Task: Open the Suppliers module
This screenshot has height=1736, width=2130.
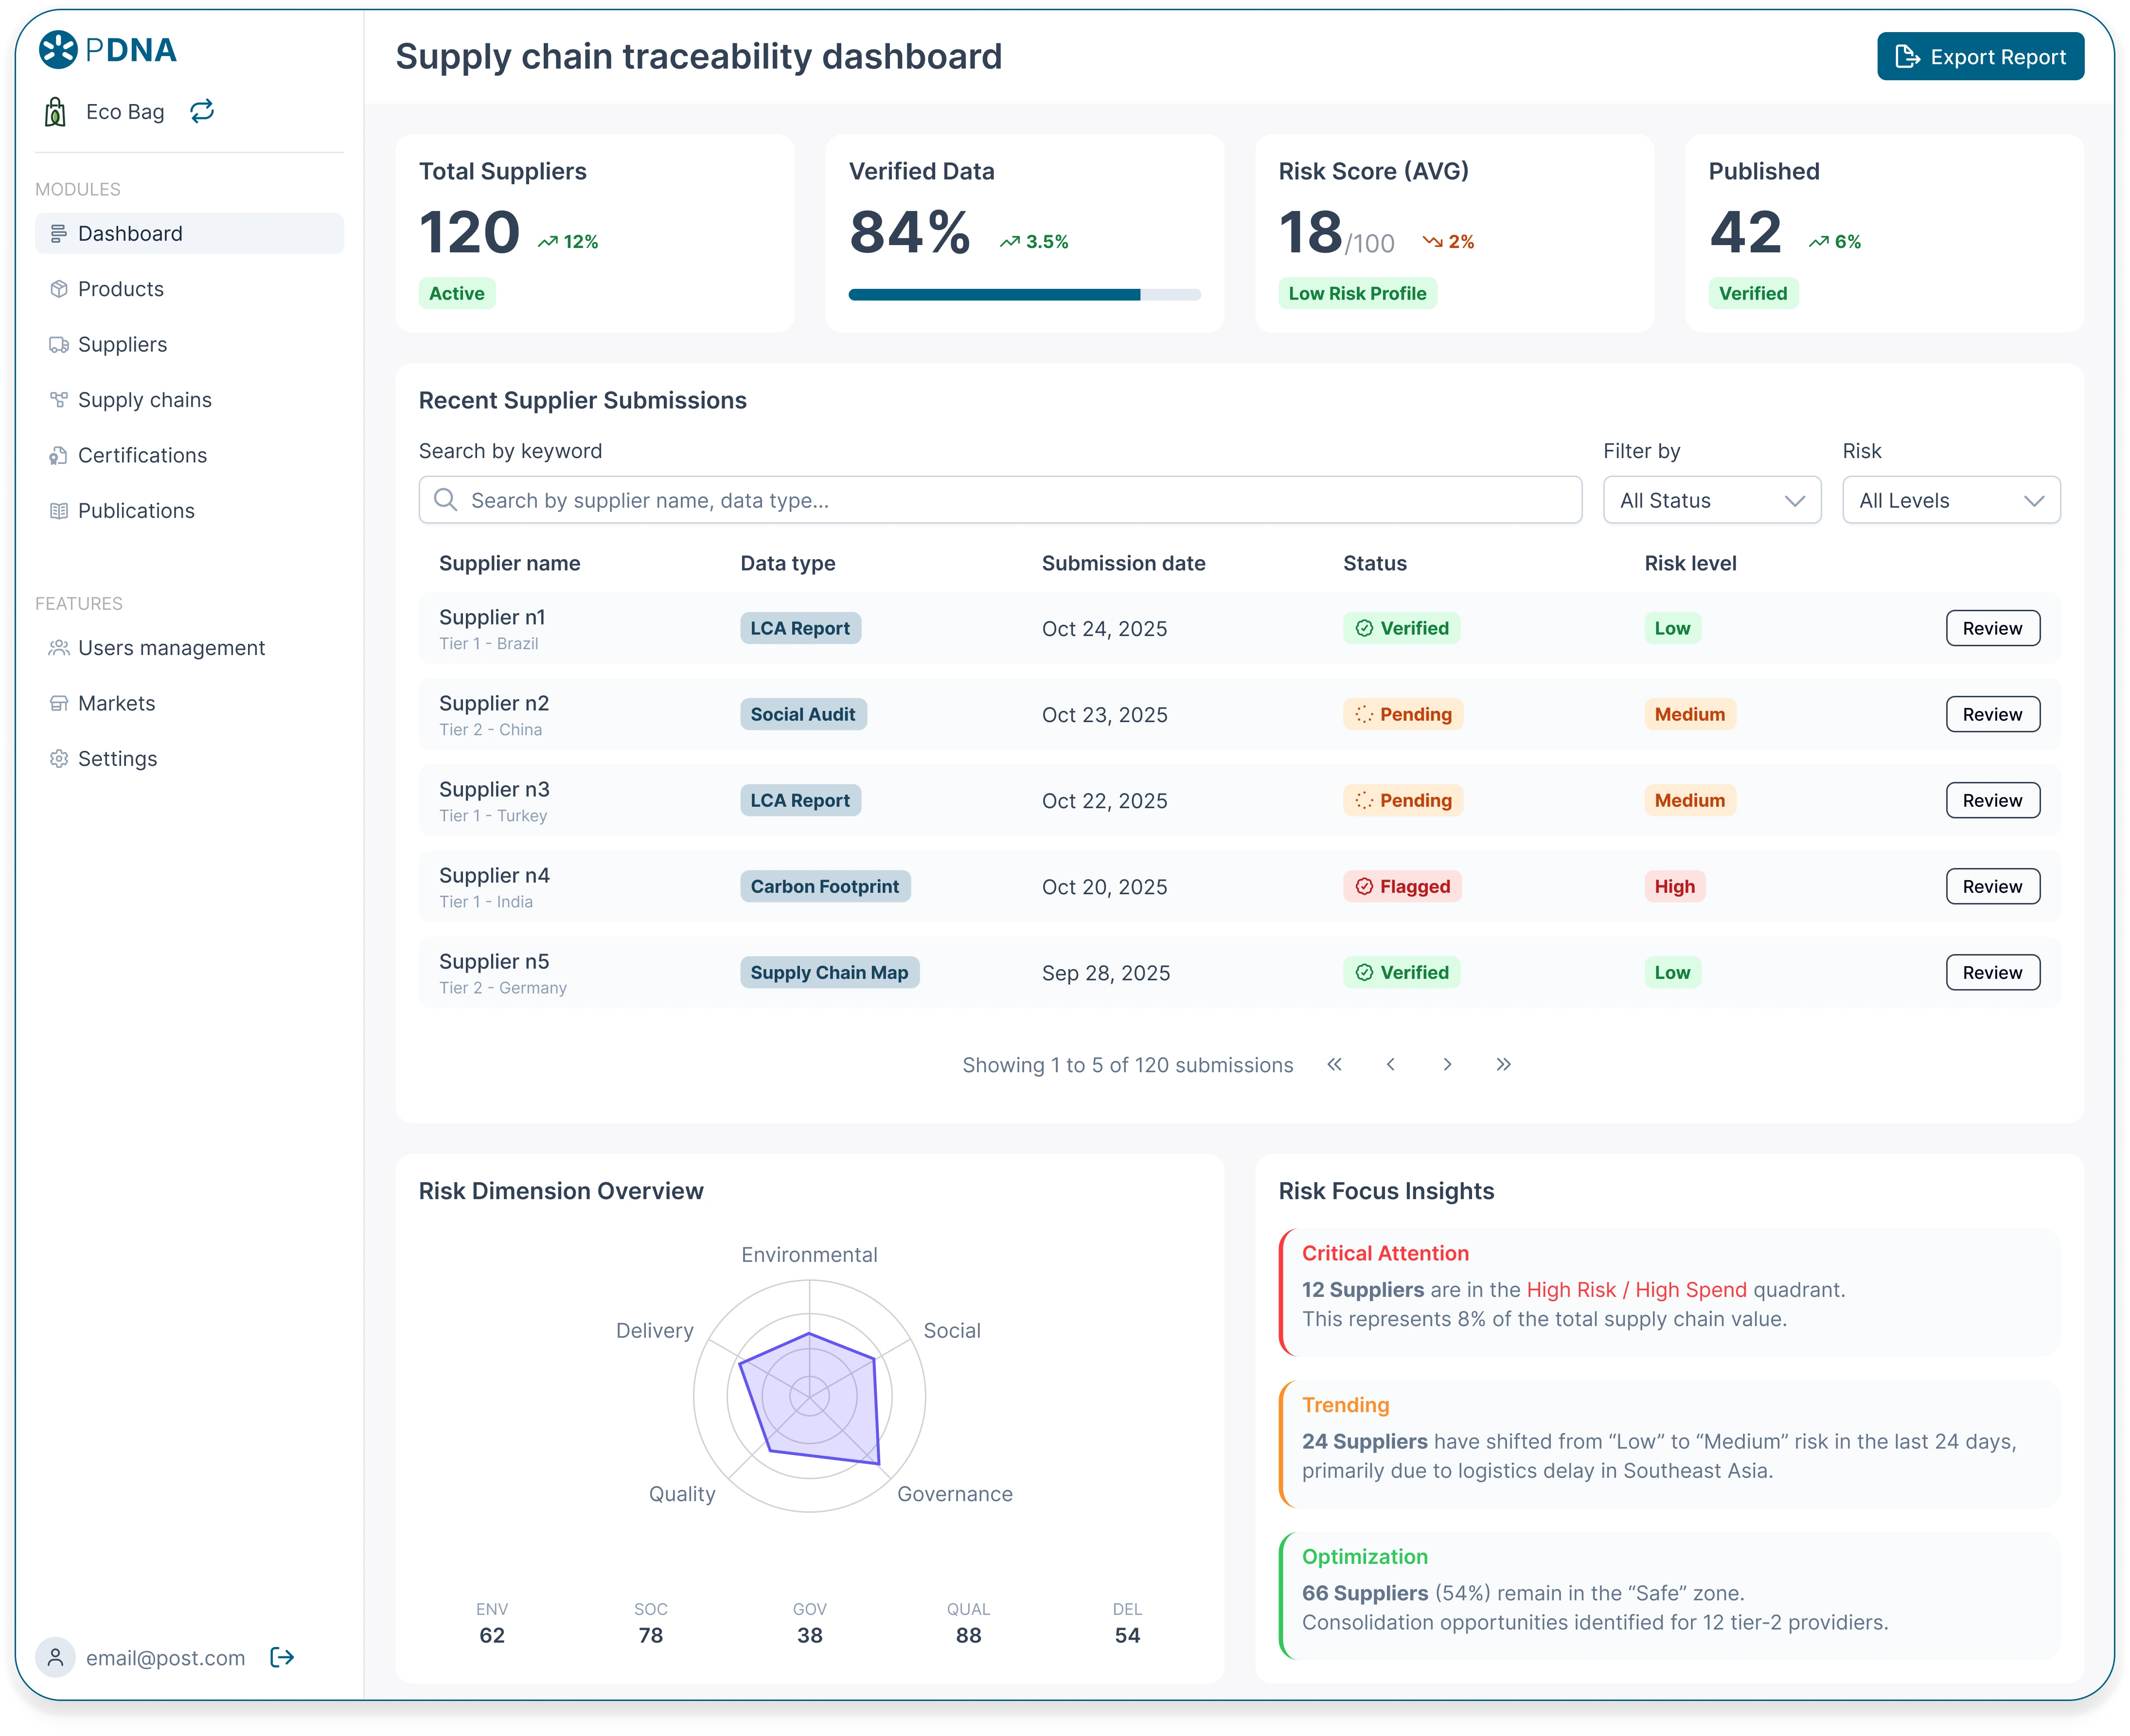Action: pyautogui.click(x=122, y=344)
